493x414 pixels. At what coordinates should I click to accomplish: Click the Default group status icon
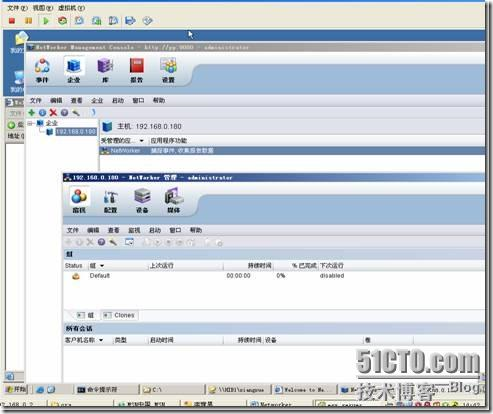pos(76,276)
